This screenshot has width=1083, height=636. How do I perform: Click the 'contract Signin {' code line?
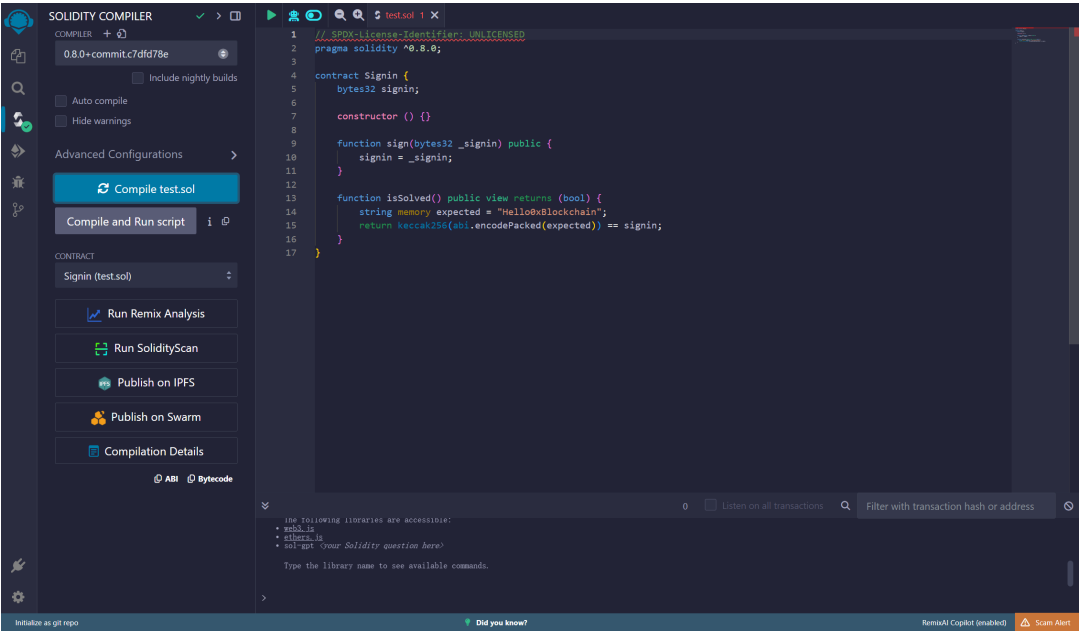[361, 75]
